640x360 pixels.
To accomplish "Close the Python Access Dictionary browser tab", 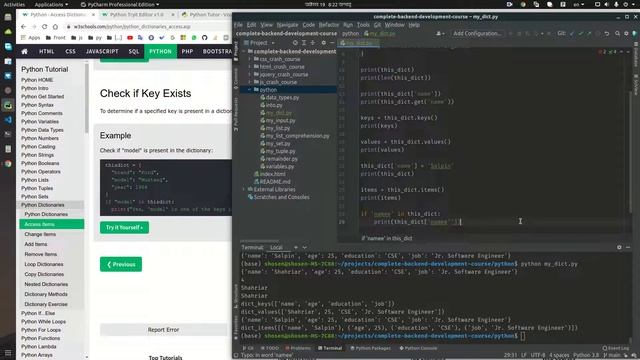I will [x=93, y=15].
